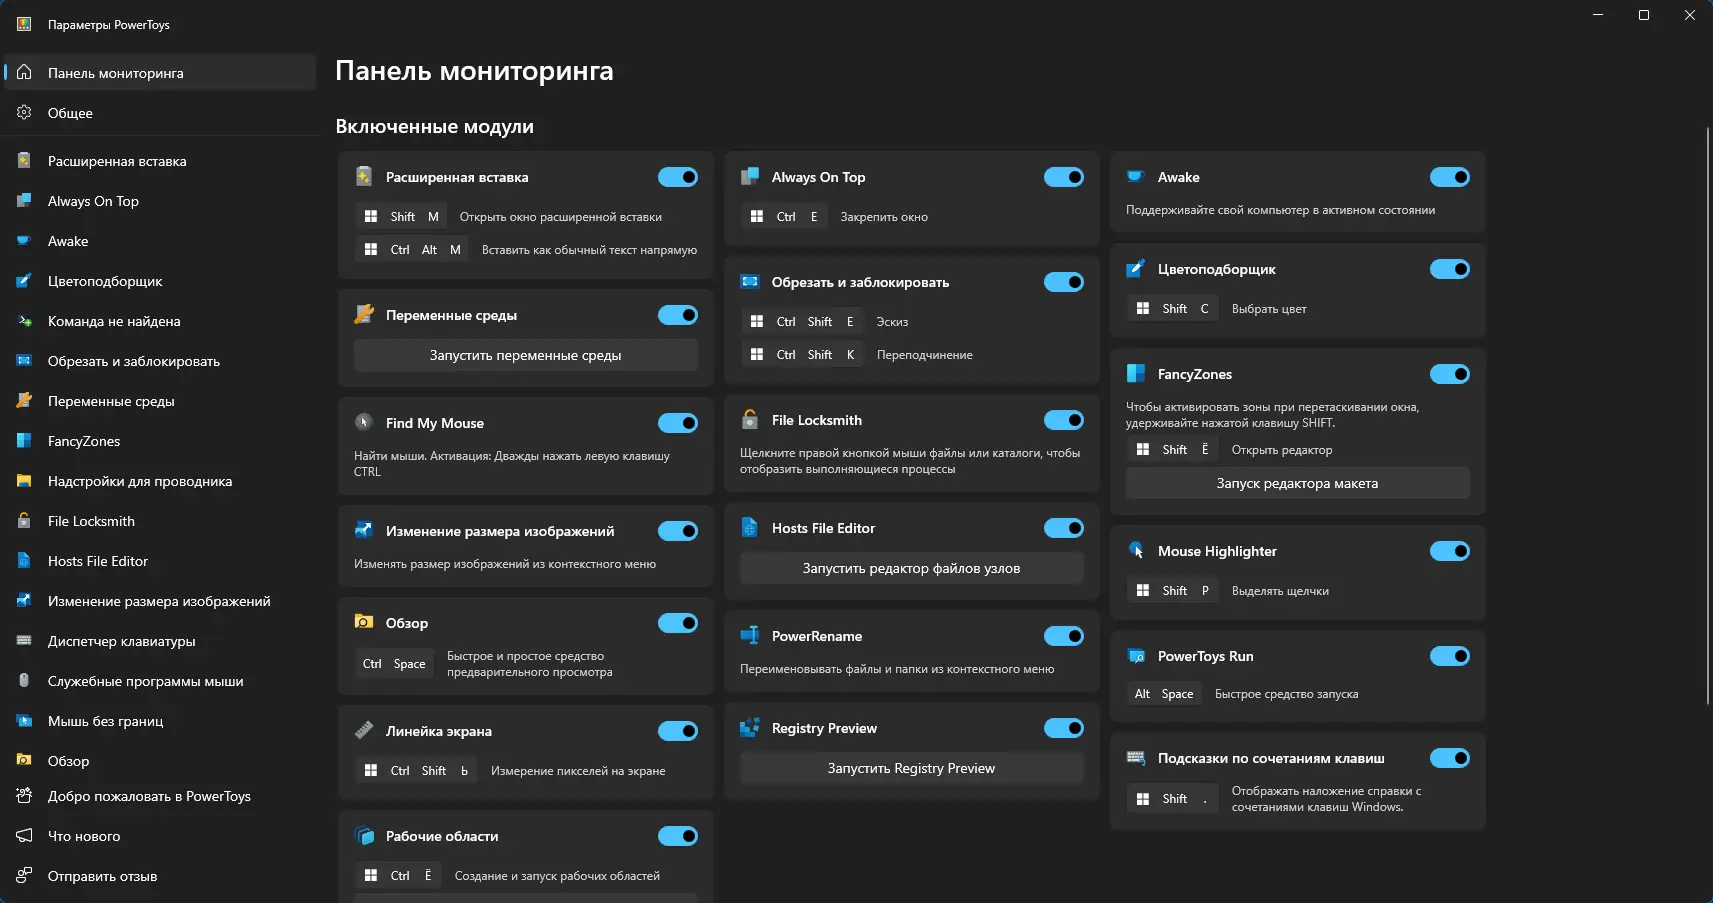This screenshot has width=1713, height=903.
Task: Click the Find My Mouse card icon
Action: [x=364, y=423]
